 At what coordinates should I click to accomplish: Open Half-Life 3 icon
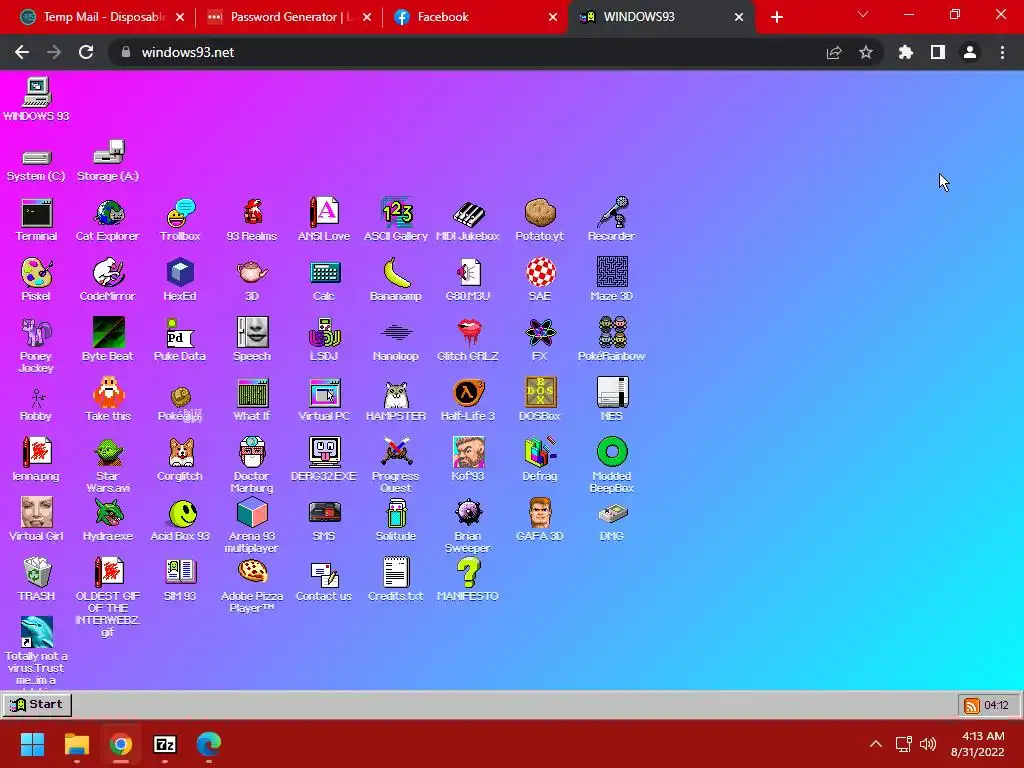468,400
